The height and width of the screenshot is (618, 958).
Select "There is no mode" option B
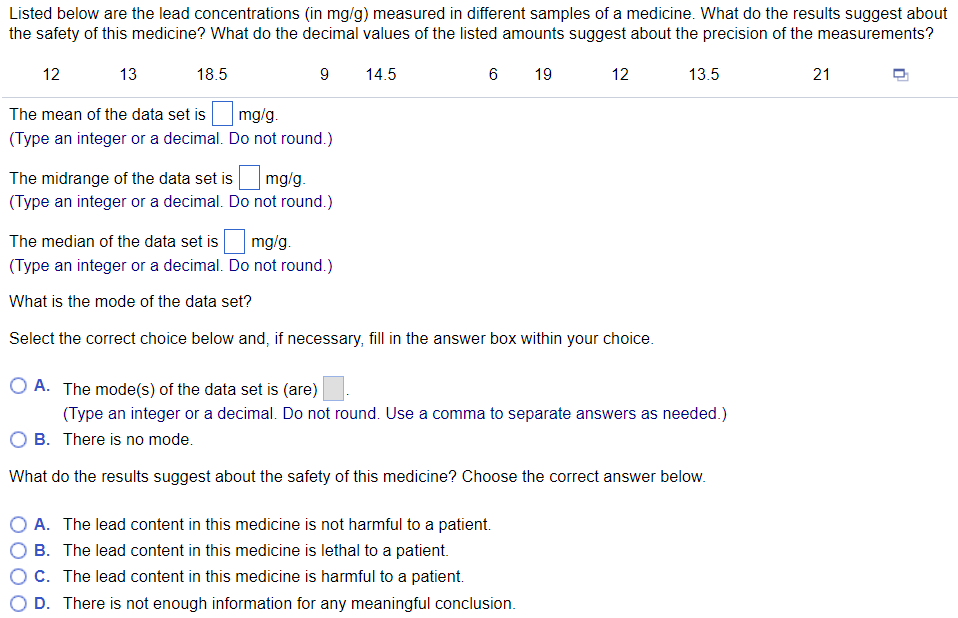pos(18,439)
